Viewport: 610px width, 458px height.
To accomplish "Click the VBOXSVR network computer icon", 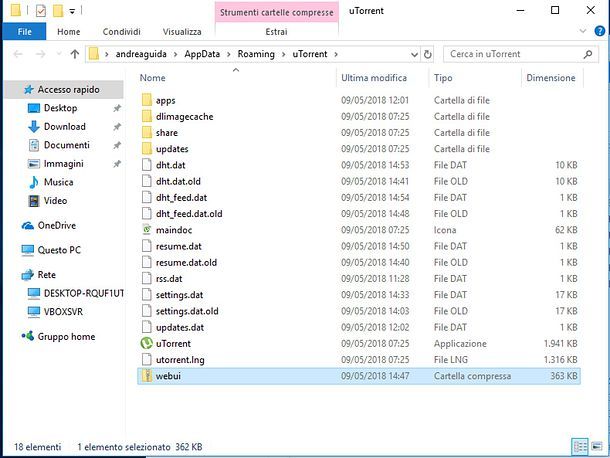I will [x=34, y=311].
